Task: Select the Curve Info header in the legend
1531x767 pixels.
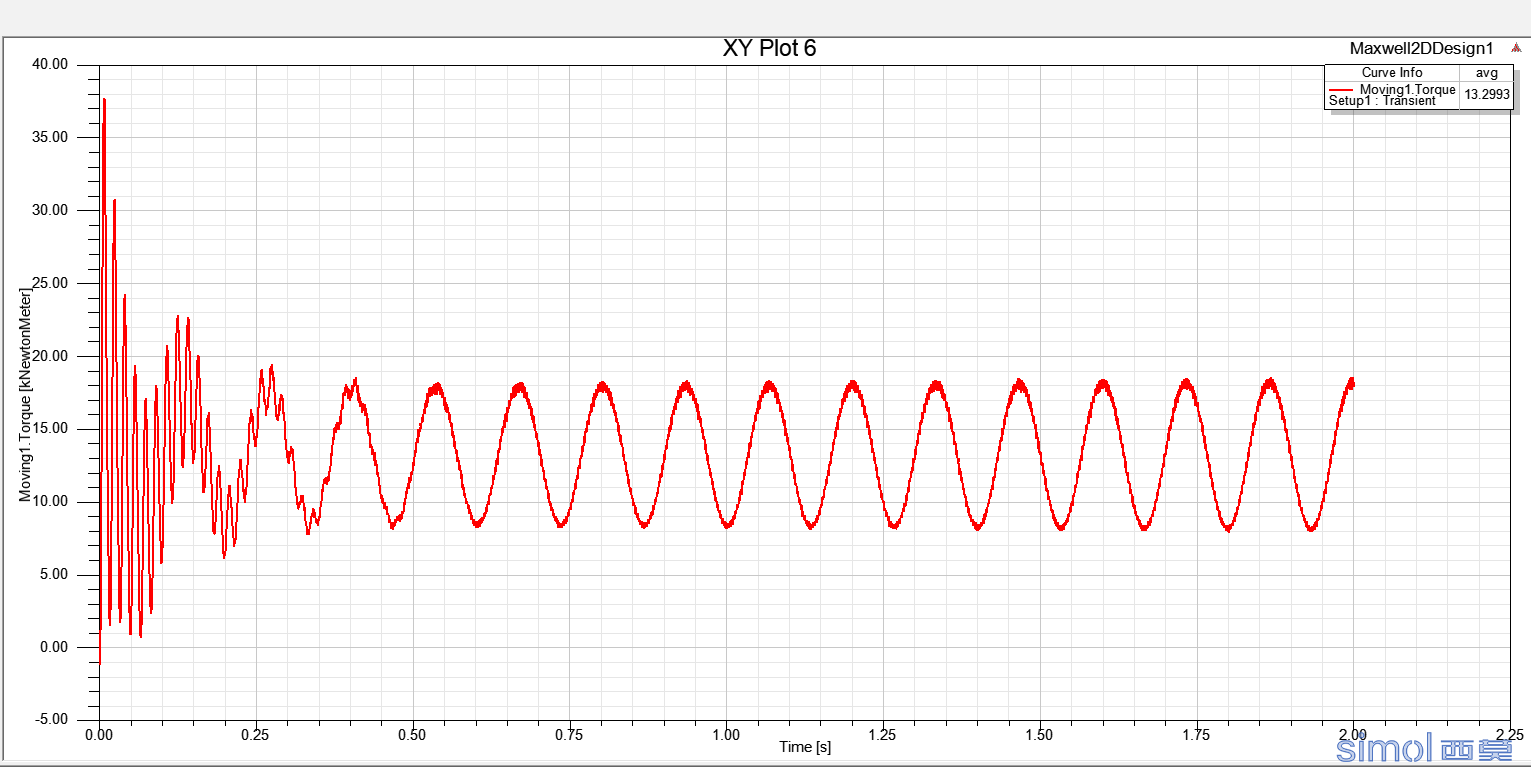Action: tap(1391, 73)
